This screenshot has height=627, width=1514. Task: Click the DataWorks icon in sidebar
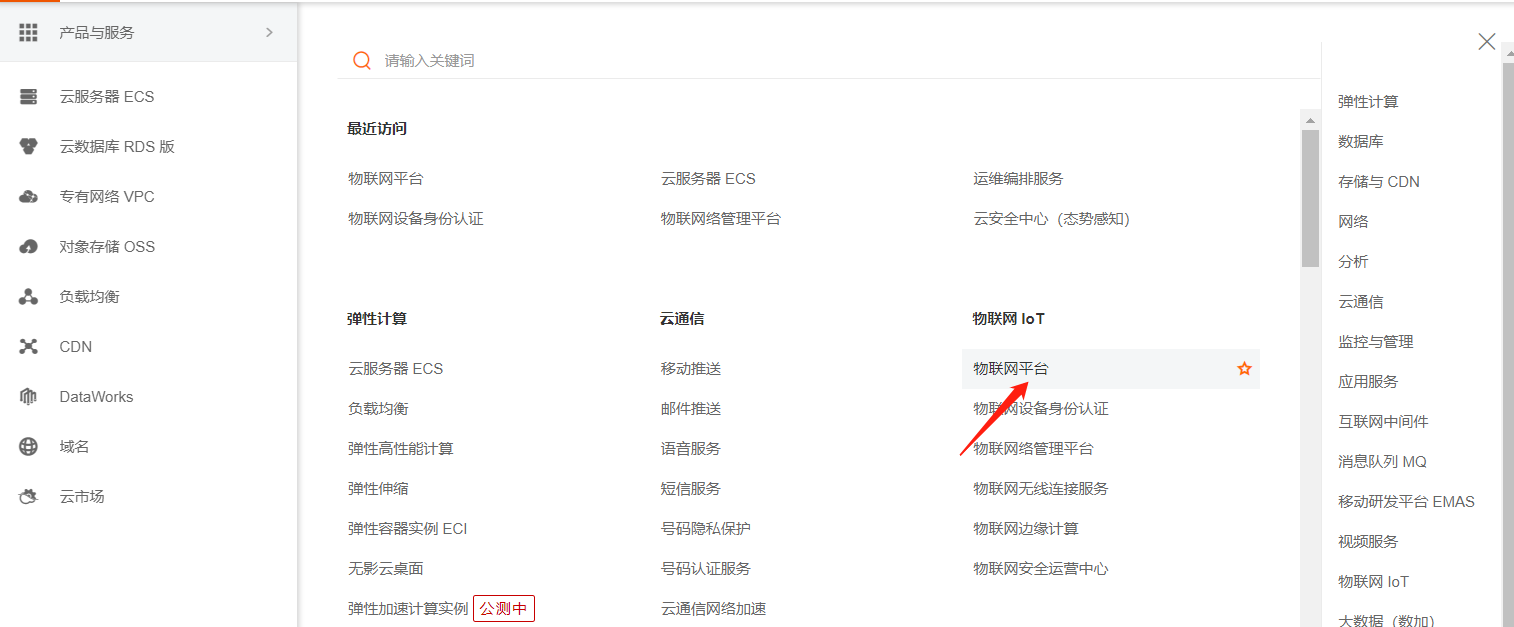pos(28,397)
